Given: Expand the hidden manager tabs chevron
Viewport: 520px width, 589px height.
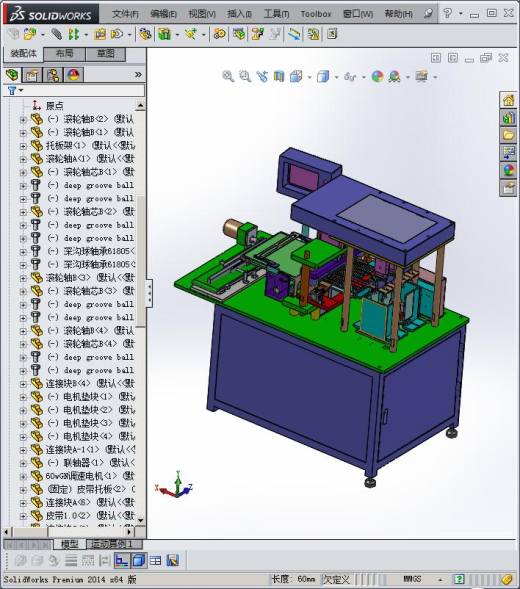Looking at the screenshot, I should click(138, 75).
